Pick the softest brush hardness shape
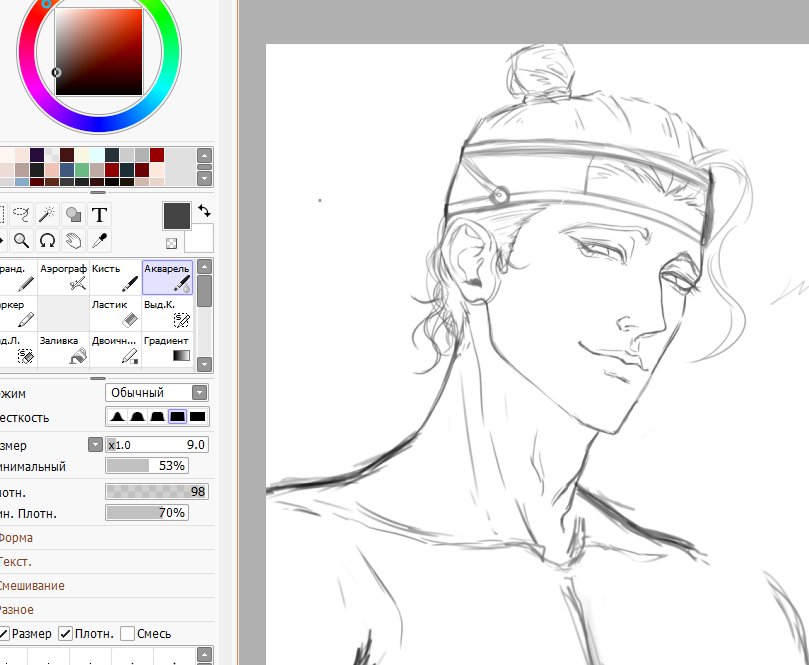 (118, 416)
